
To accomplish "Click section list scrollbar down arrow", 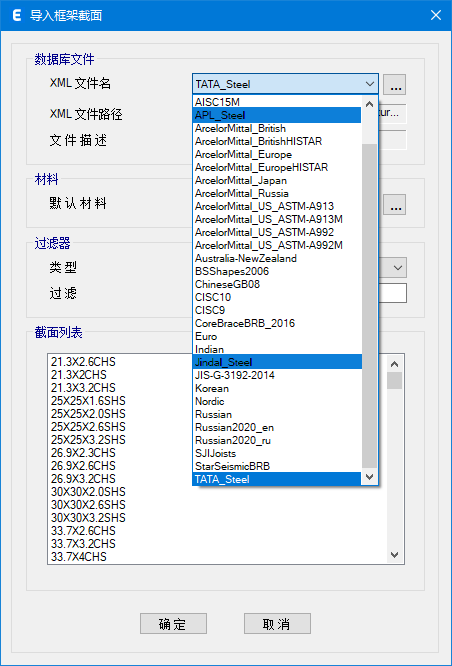I will [x=395, y=555].
